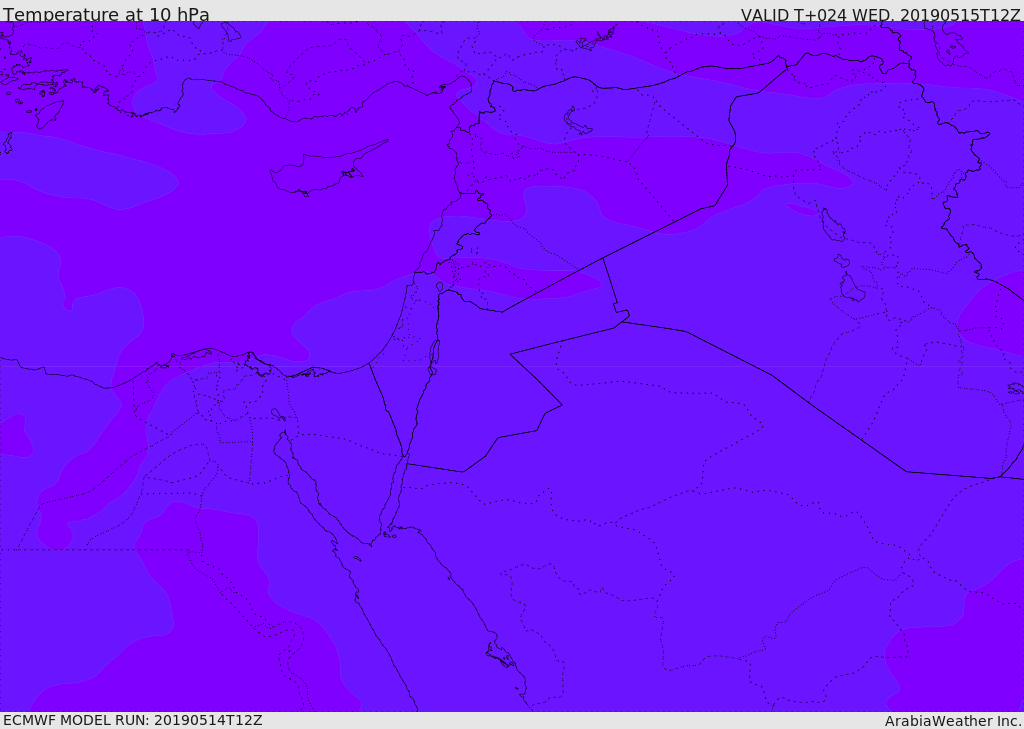Click the 'VALID T+024 WED. 20190515T12Z' label
The width and height of the screenshot is (1024, 729).
pos(880,14)
